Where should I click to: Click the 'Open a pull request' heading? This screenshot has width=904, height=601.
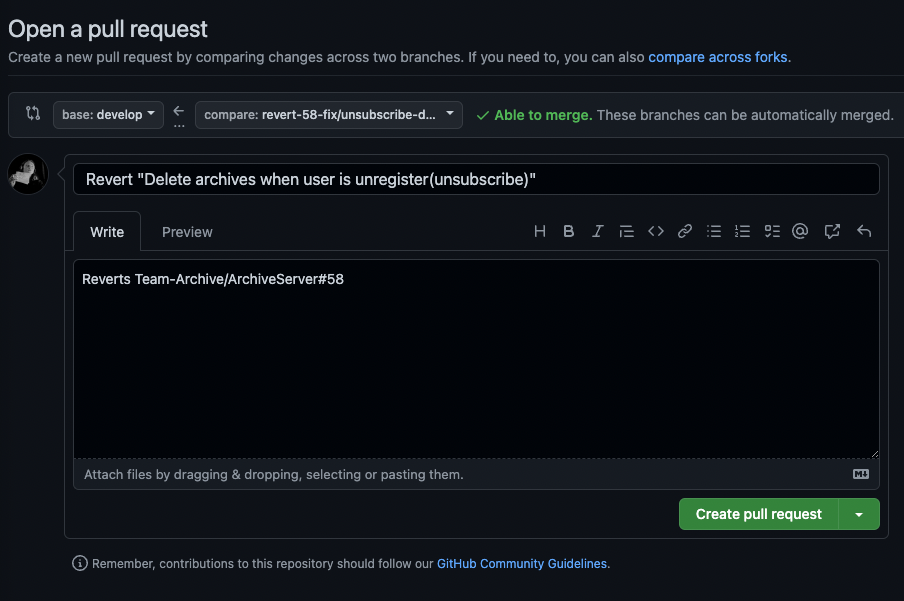coord(108,29)
